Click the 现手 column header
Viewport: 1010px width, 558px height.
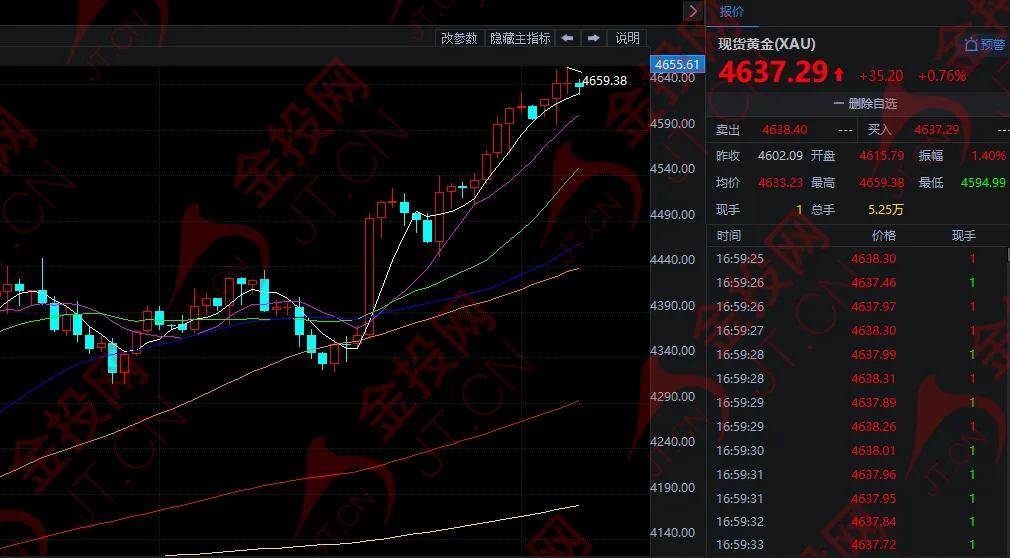(x=964, y=236)
